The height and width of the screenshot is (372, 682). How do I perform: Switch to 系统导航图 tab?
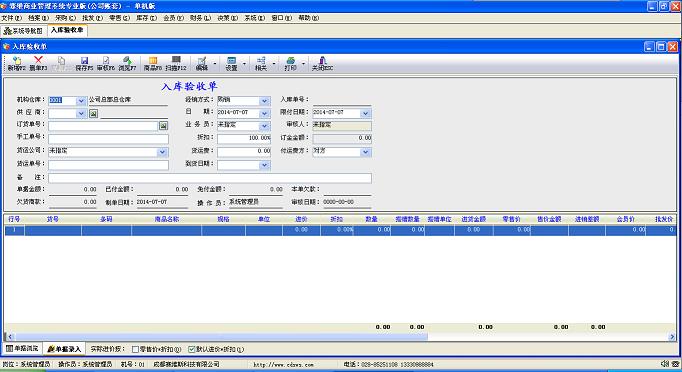23,31
